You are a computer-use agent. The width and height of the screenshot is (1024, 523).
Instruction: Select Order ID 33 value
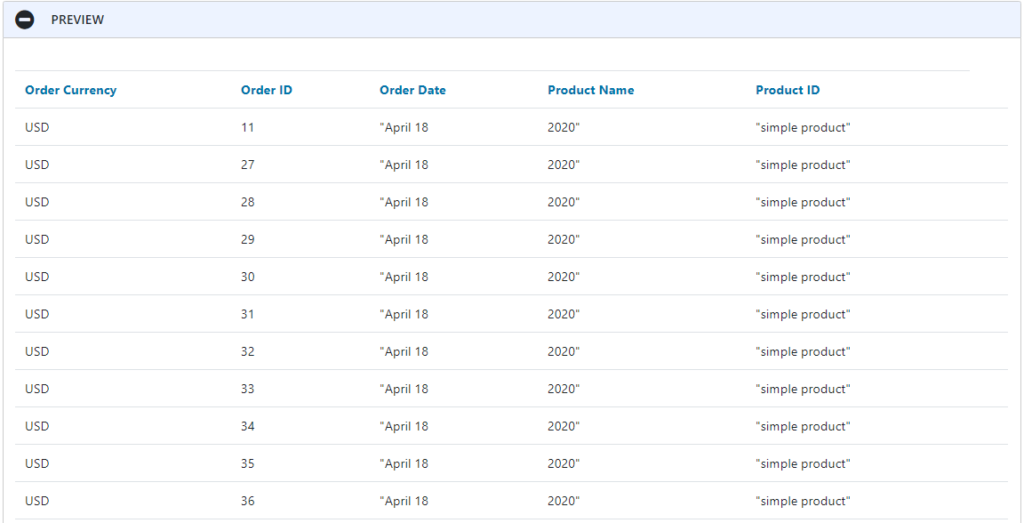(248, 388)
